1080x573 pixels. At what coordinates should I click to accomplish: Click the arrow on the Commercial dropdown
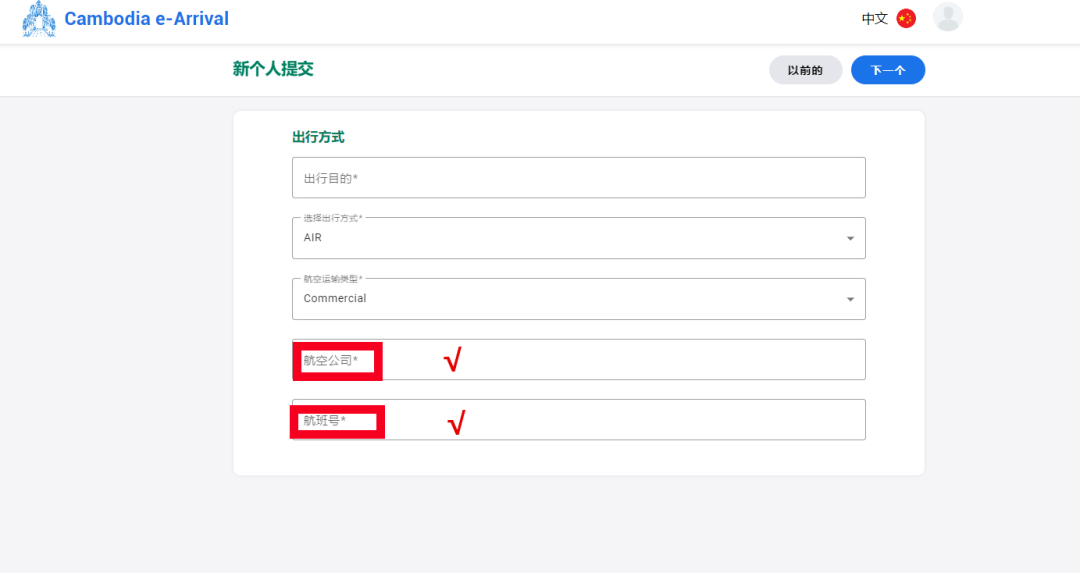850,299
